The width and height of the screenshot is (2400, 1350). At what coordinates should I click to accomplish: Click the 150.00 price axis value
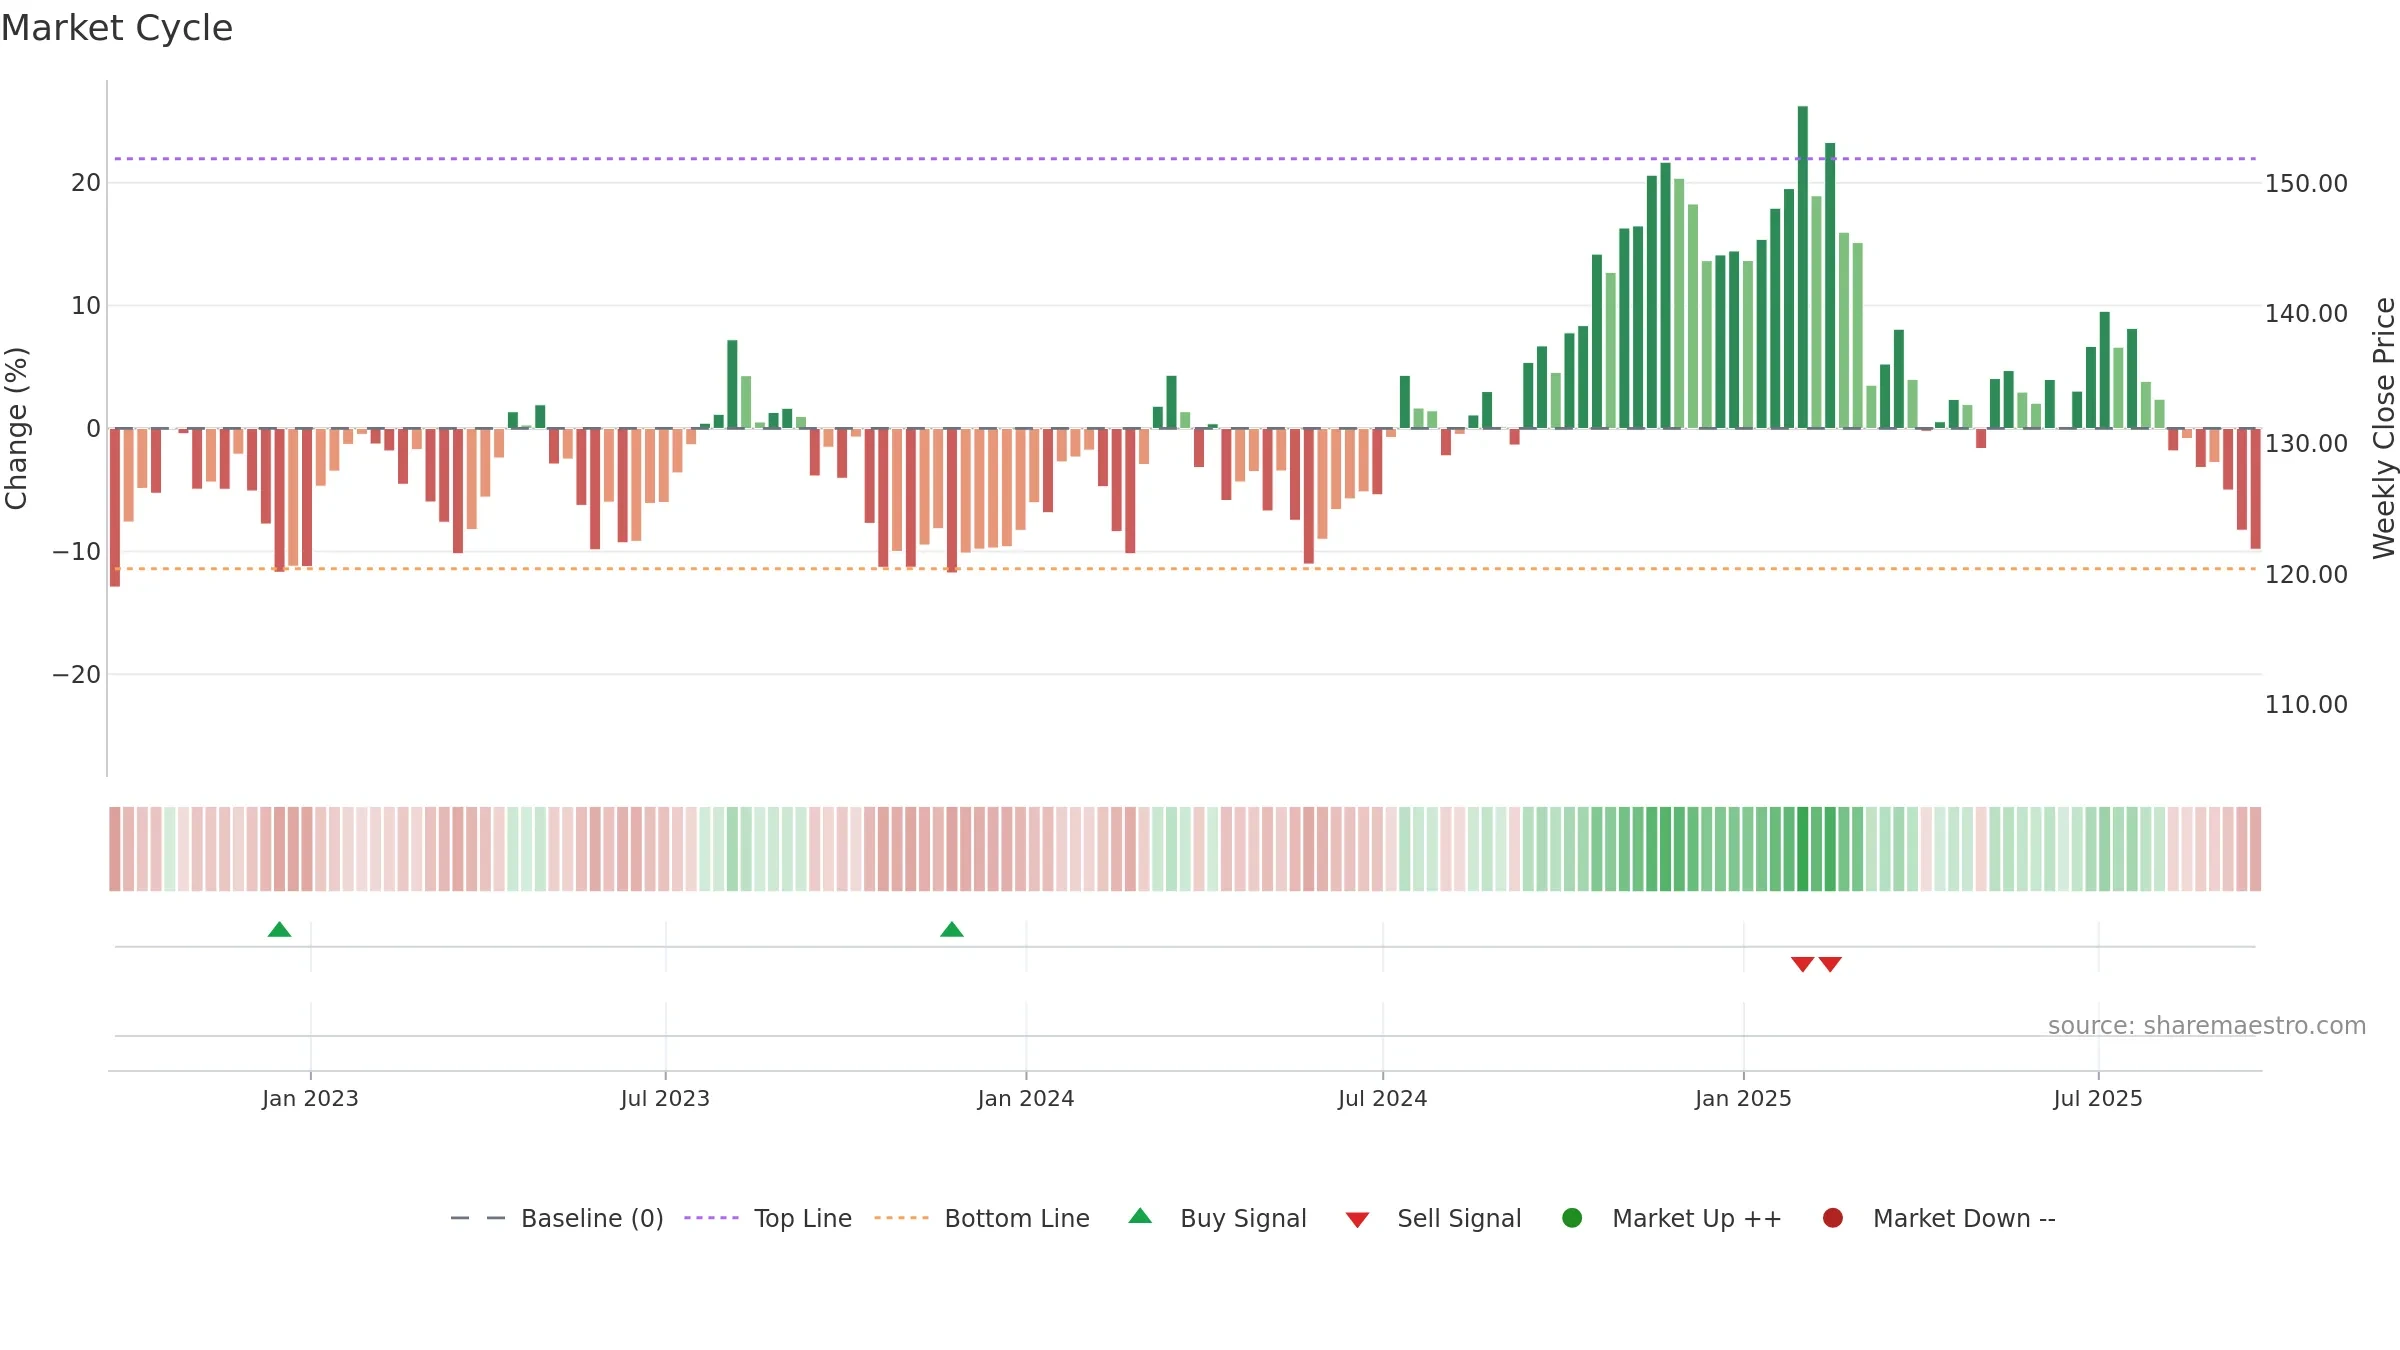pos(2306,183)
